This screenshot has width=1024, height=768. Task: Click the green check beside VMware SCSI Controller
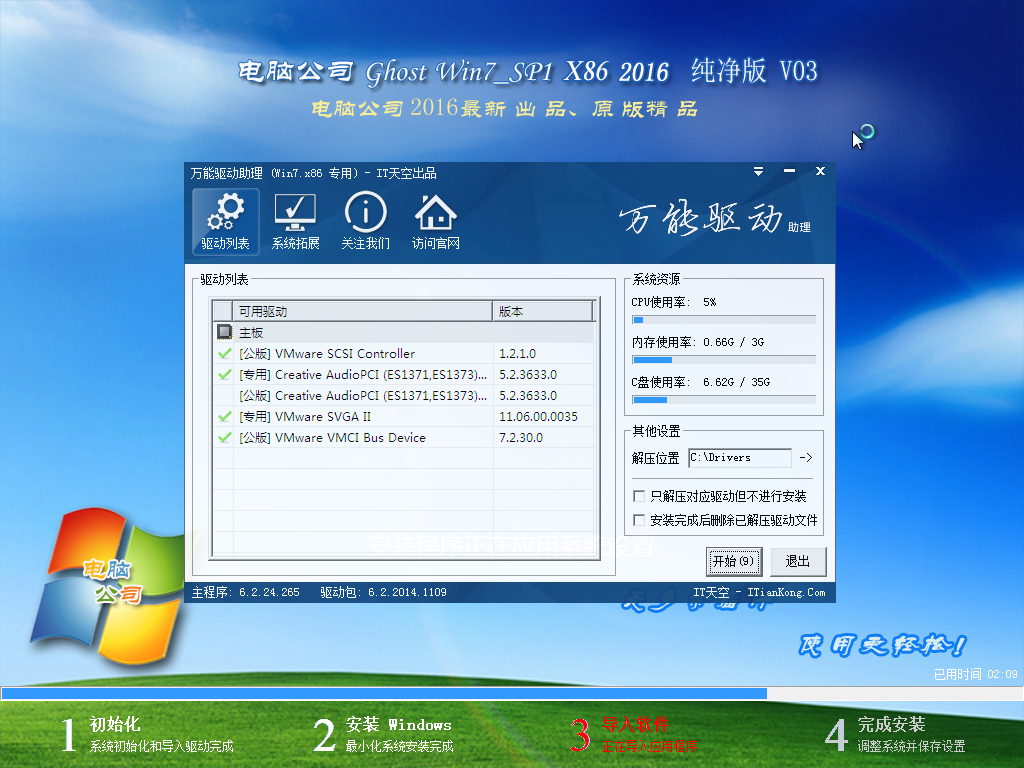click(225, 353)
